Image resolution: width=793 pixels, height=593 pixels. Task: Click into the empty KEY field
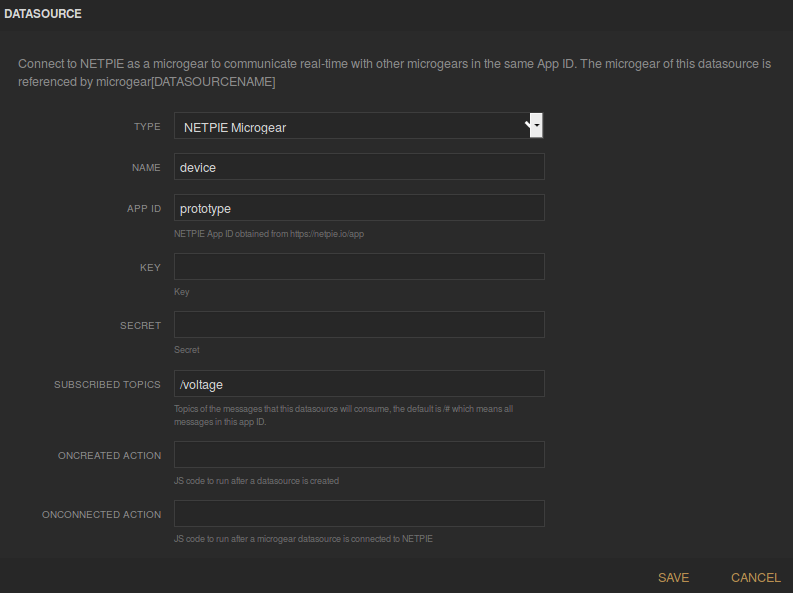(359, 267)
